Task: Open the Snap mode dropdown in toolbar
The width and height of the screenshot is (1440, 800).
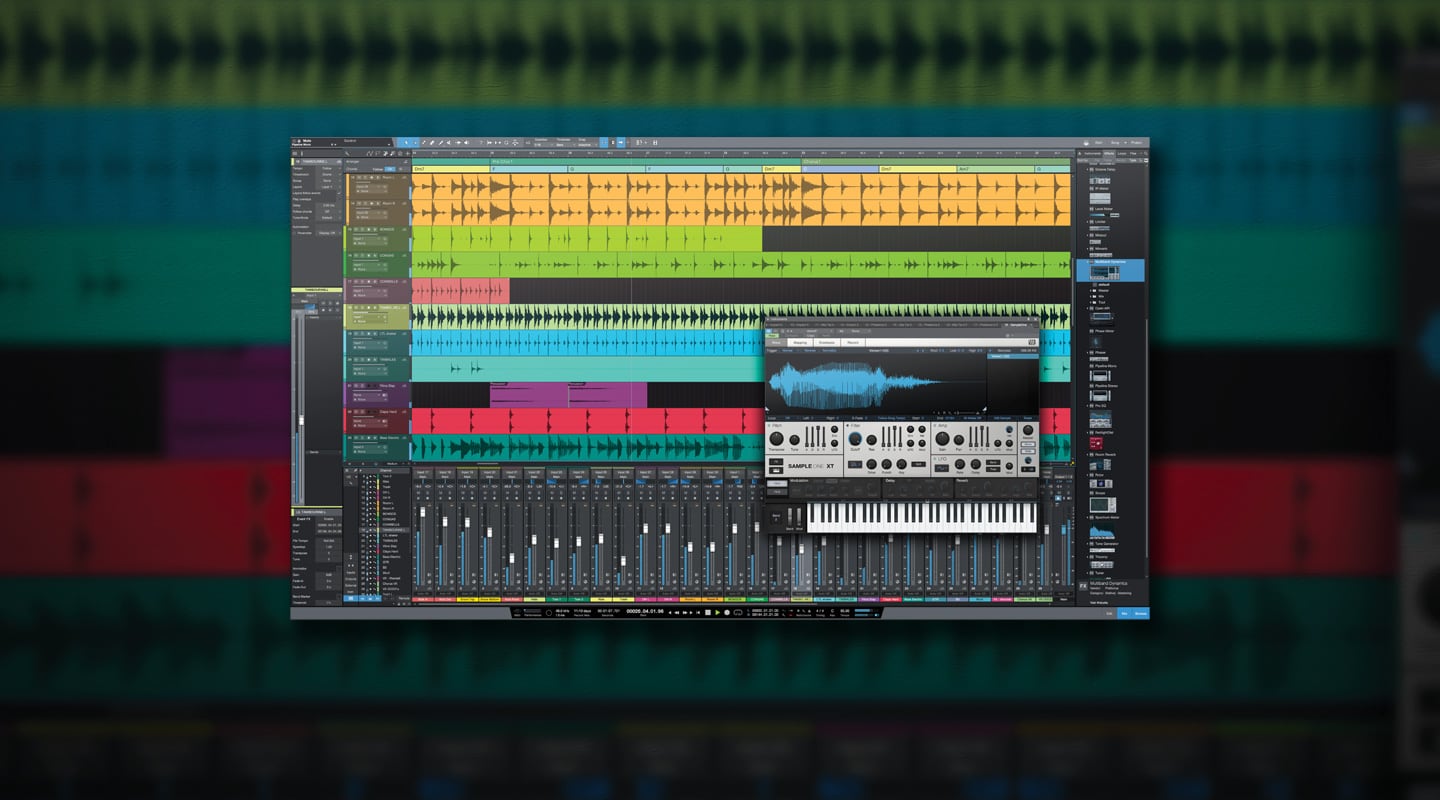Action: (x=588, y=145)
